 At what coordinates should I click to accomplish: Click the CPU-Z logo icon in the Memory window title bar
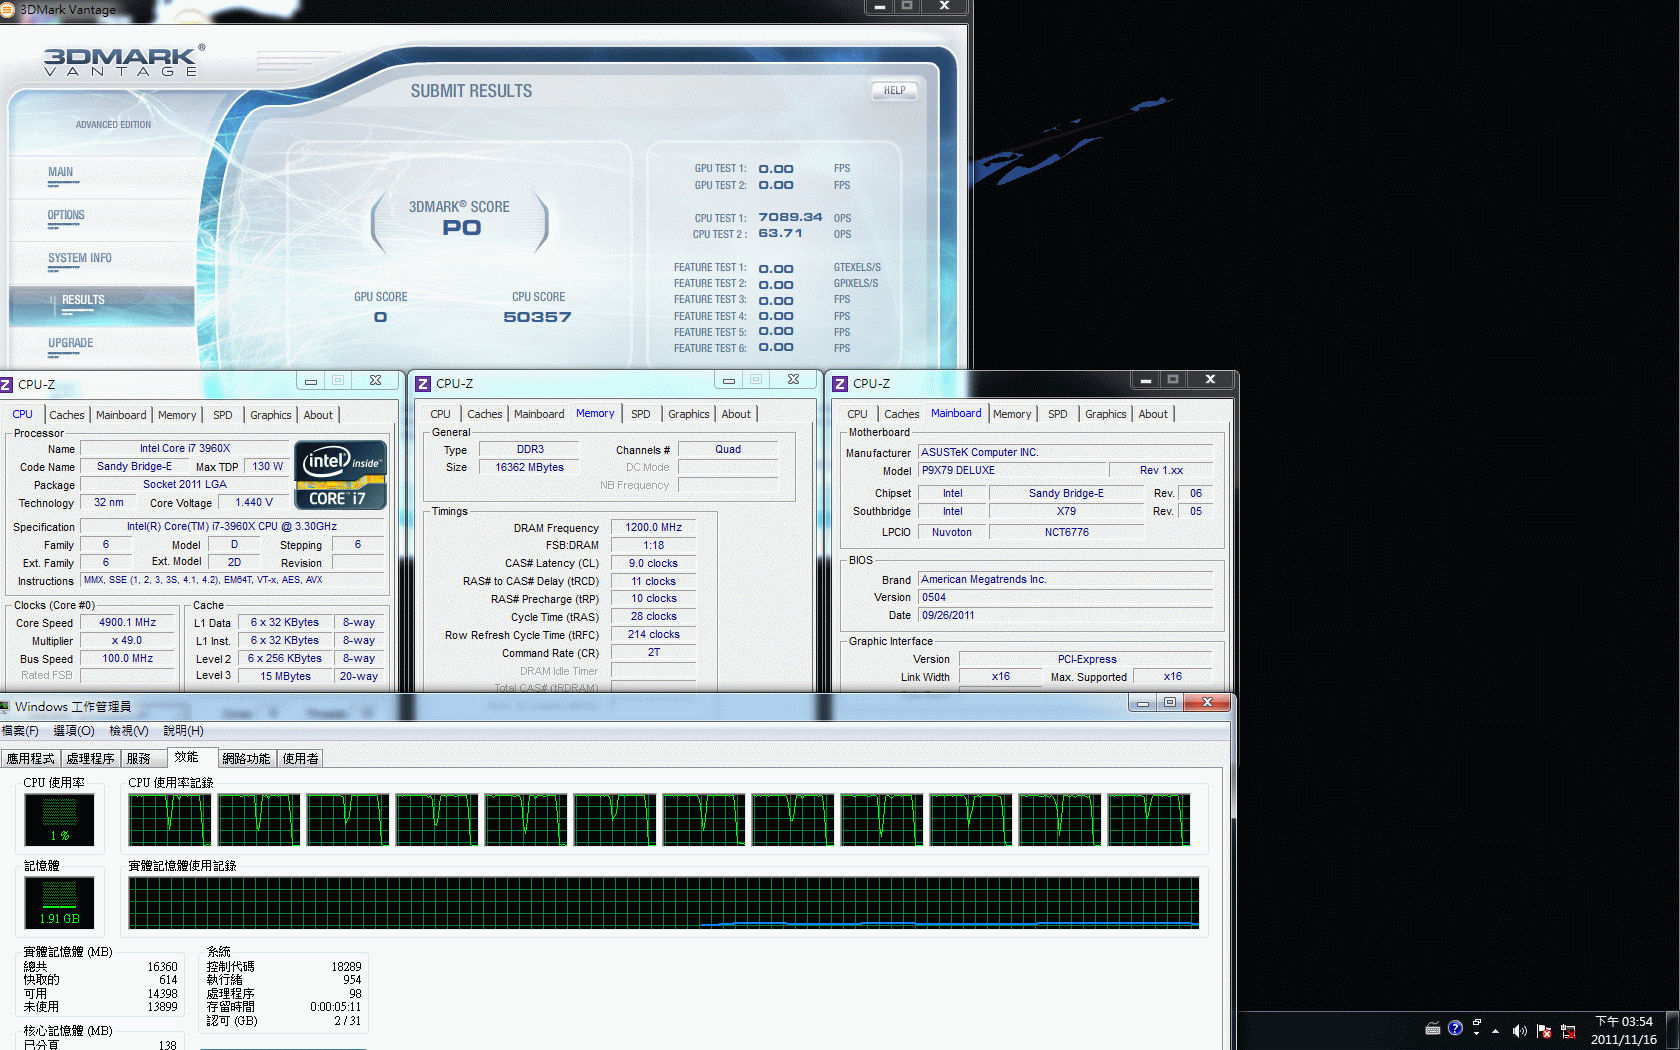pos(423,384)
